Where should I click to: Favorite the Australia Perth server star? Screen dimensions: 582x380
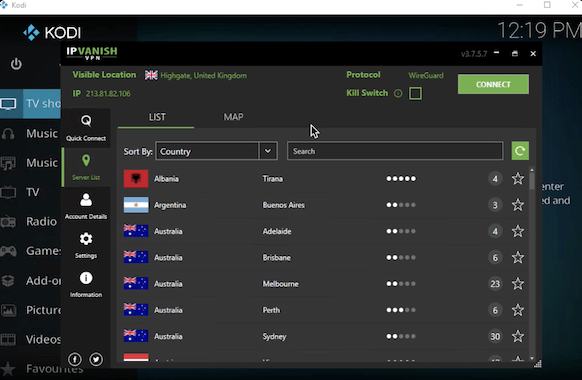518,310
